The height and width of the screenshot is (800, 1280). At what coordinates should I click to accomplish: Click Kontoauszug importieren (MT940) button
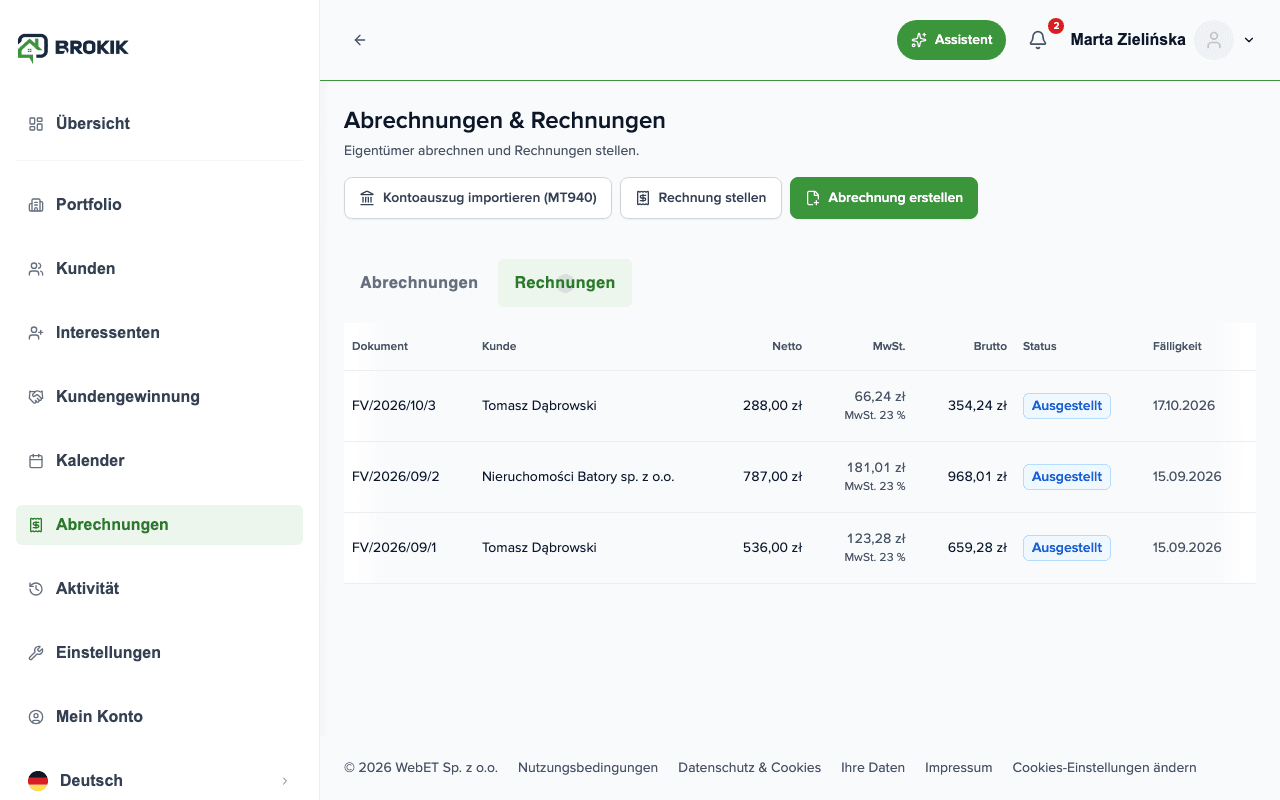point(478,198)
